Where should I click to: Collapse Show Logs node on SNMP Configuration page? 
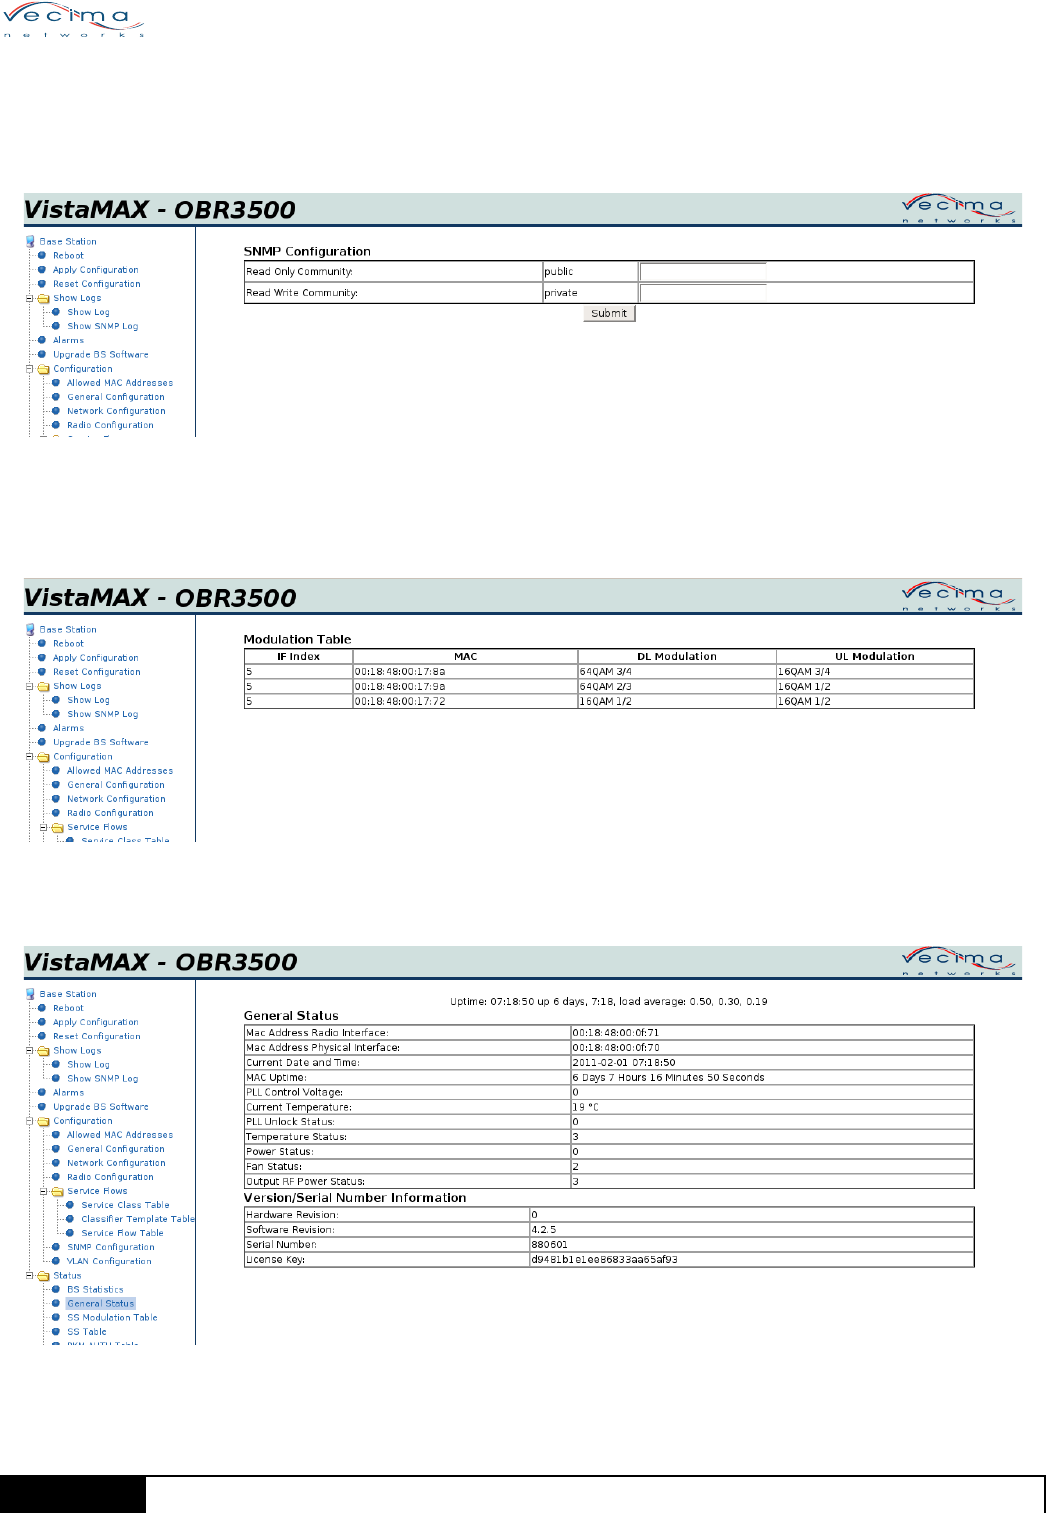click(x=29, y=298)
